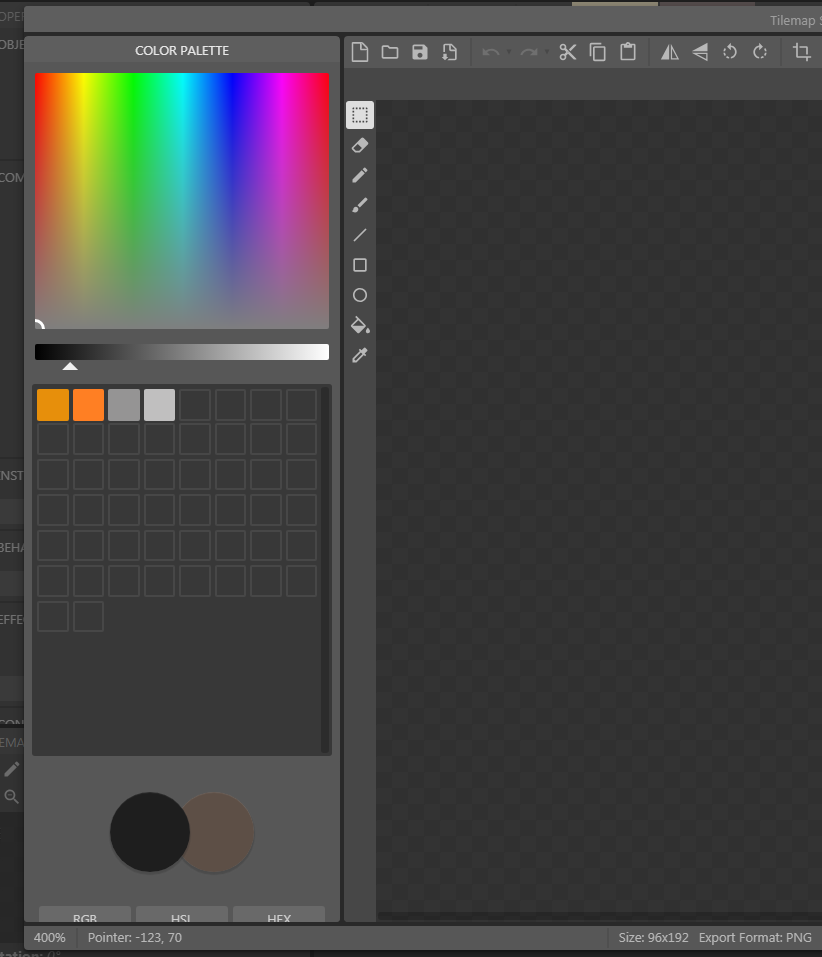Mirror the image horizontally
Viewport: 822px width, 957px height.
tap(670, 52)
